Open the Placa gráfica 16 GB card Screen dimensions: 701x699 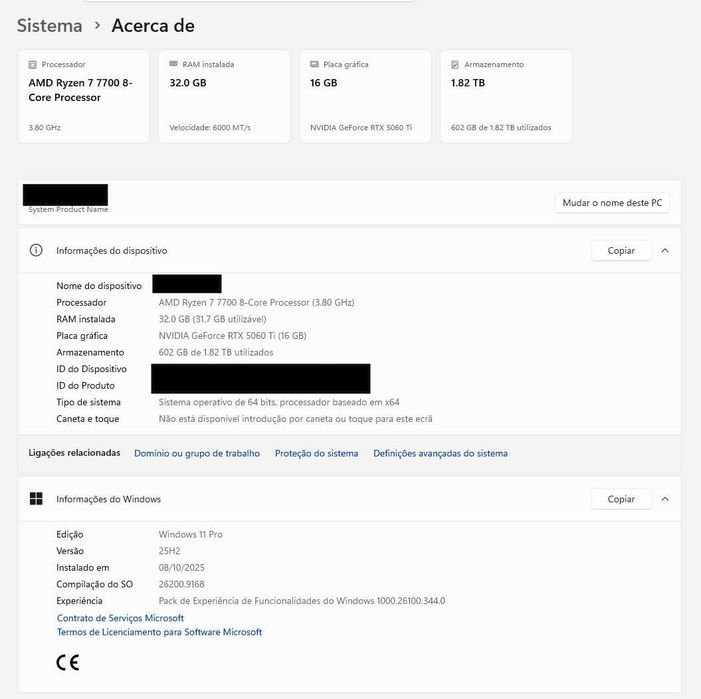pyautogui.click(x=365, y=97)
